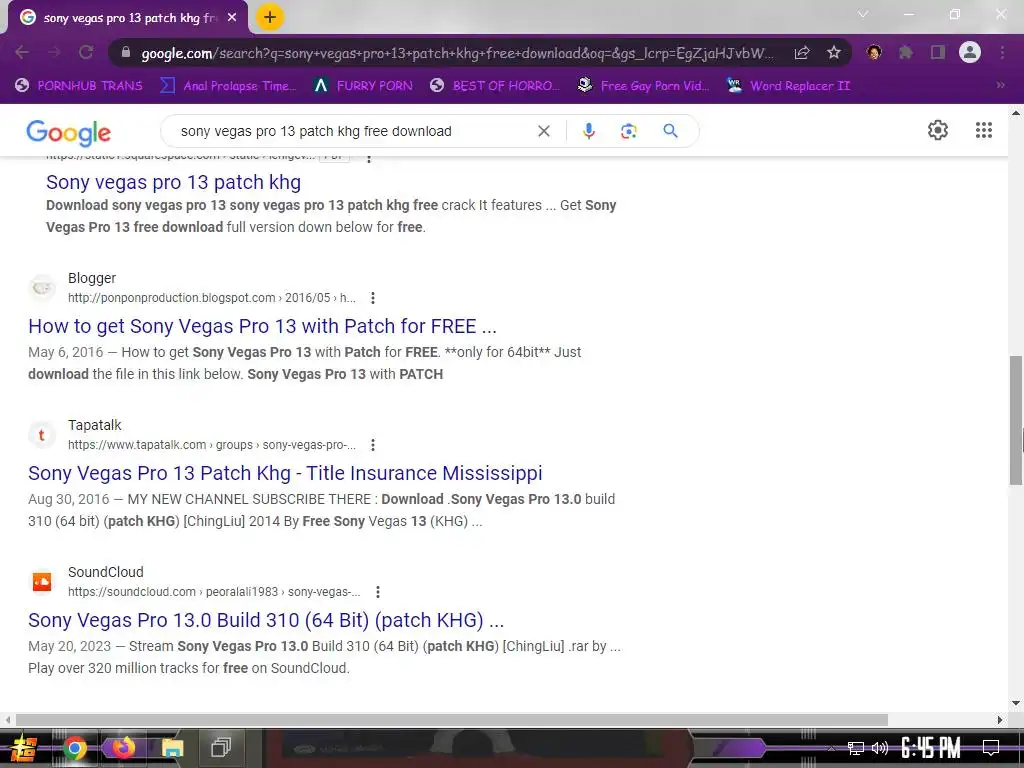1024x768 pixels.
Task: Click the SoundCloud site favicon
Action: click(42, 582)
